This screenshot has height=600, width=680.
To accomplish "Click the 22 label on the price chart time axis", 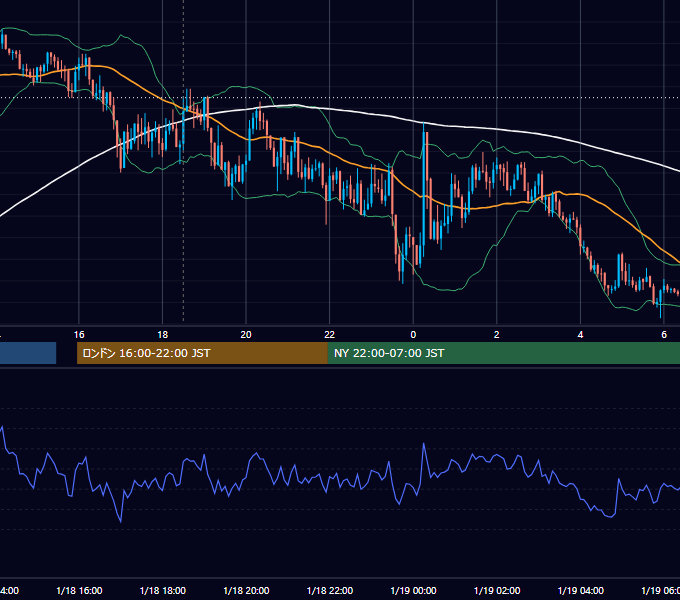I will 330,335.
